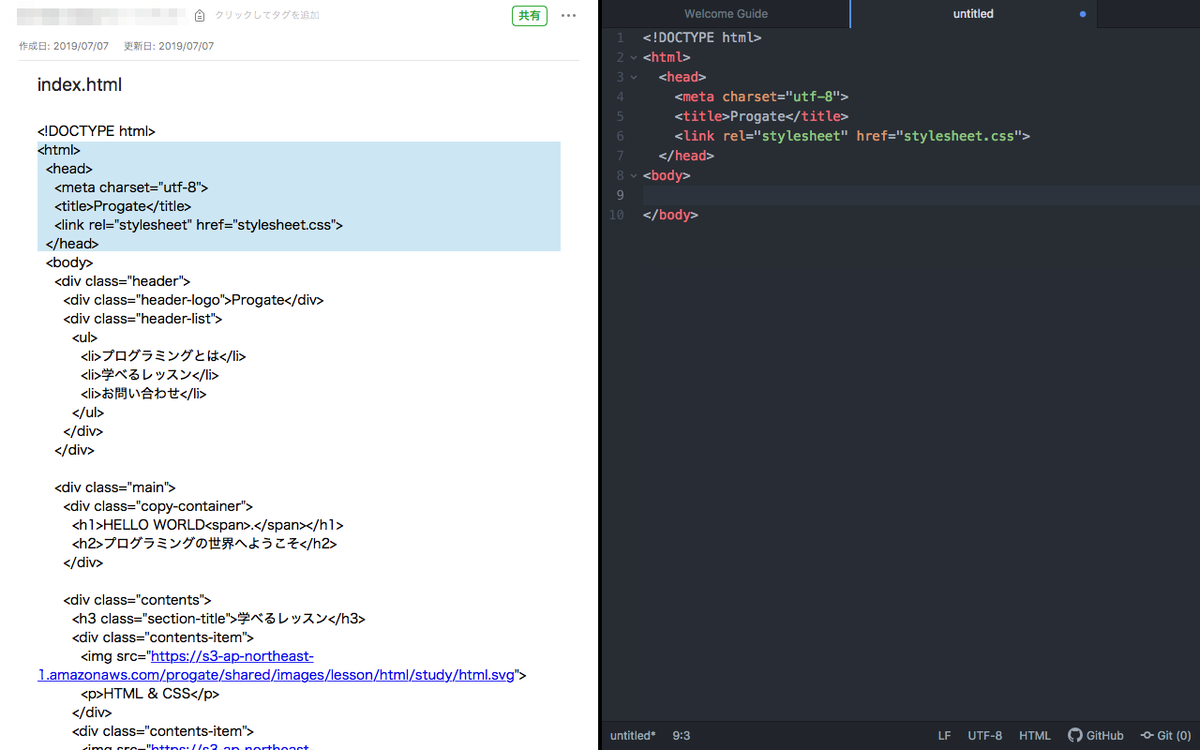
Task: Open the HTML grammar selector
Action: (1035, 735)
